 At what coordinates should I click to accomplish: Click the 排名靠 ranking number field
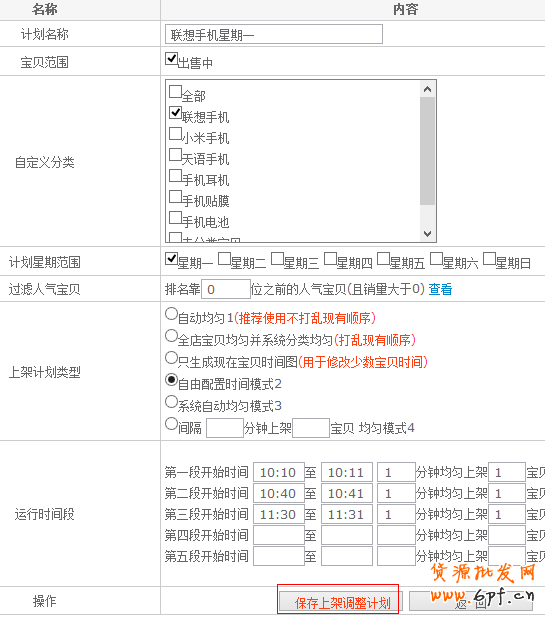[x=226, y=289]
